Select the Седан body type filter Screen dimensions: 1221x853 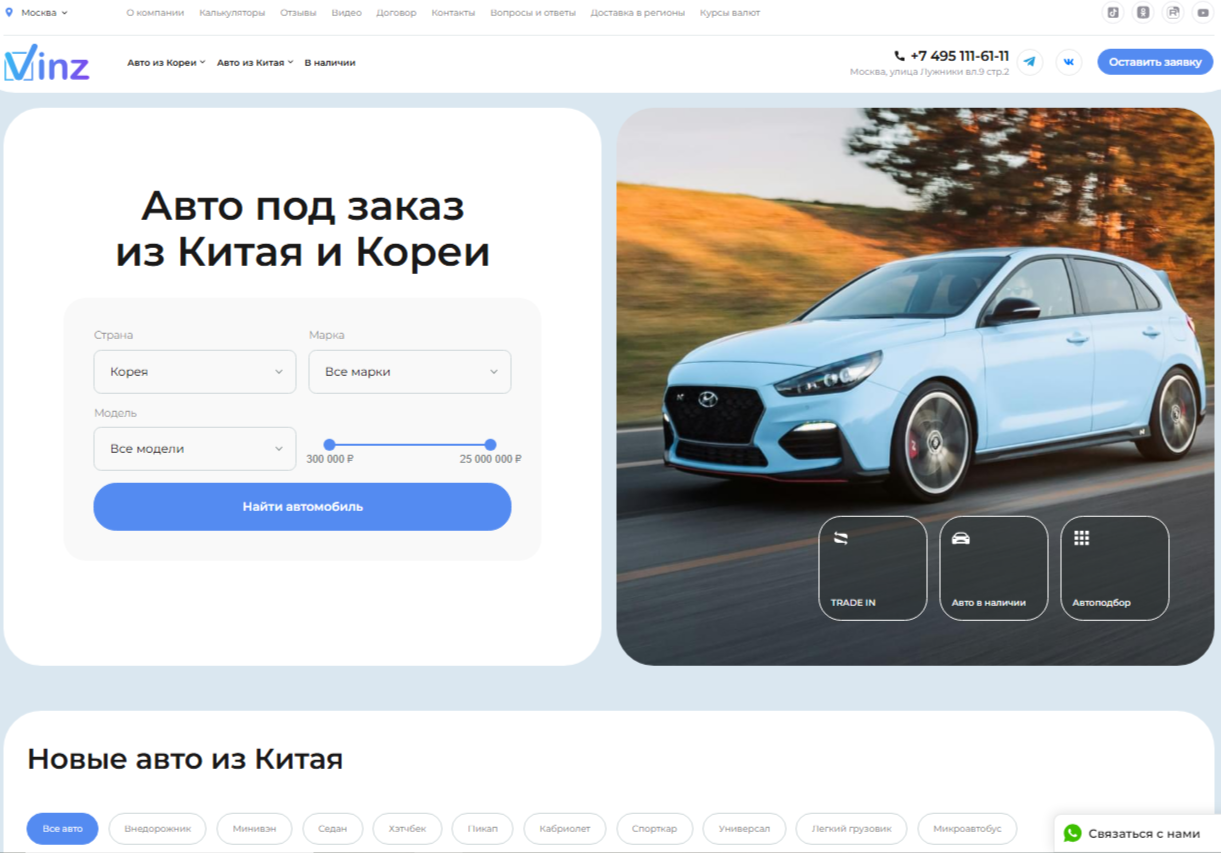(332, 829)
